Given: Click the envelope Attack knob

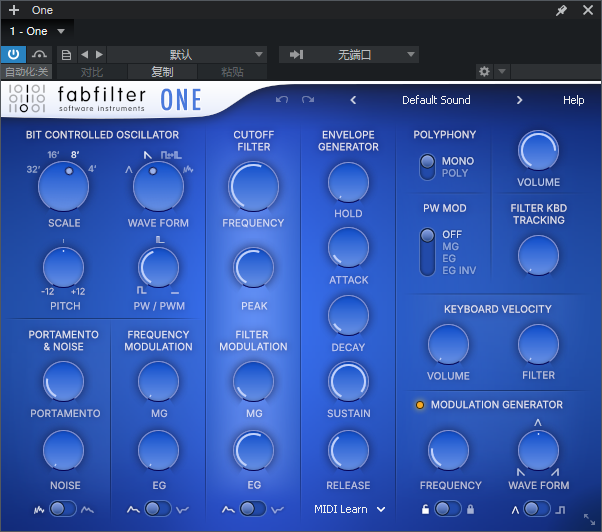Looking at the screenshot, I should click(348, 248).
